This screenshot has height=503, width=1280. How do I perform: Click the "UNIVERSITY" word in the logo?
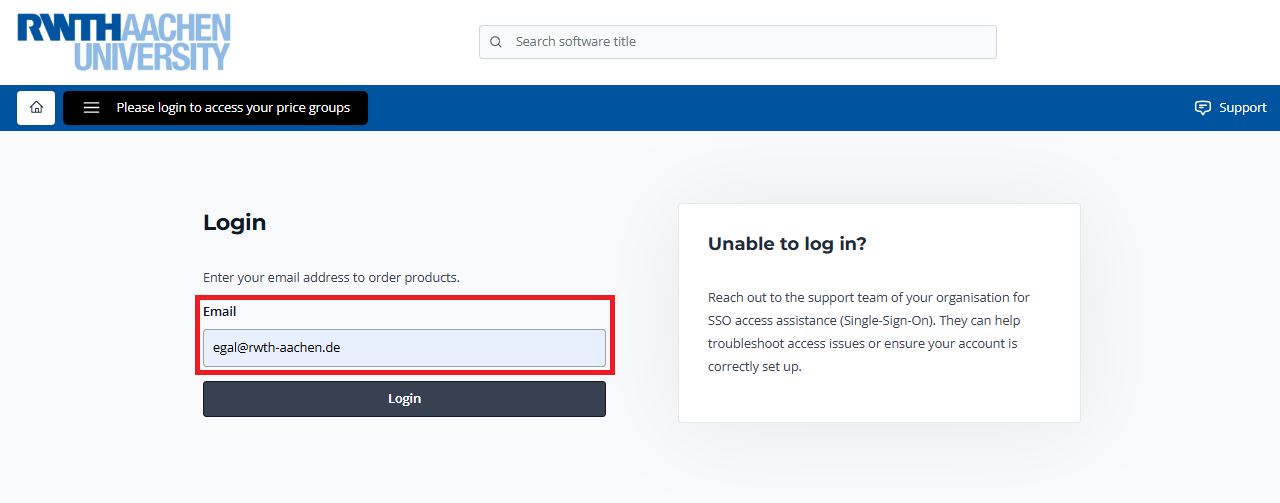152,56
